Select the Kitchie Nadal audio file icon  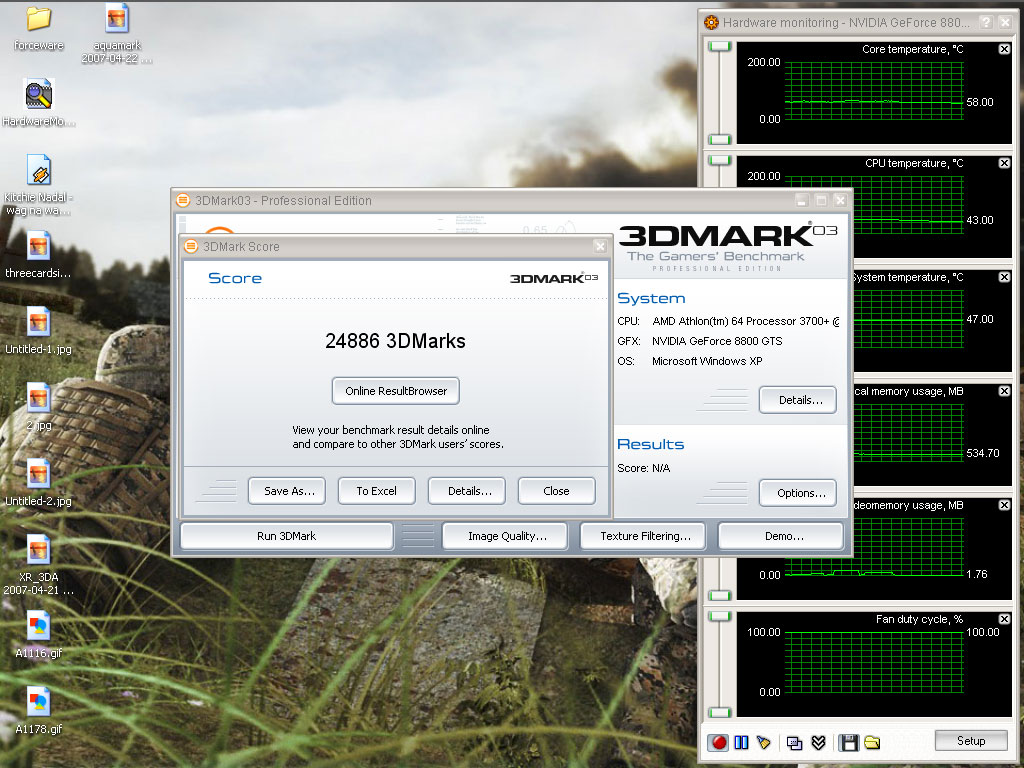[39, 185]
